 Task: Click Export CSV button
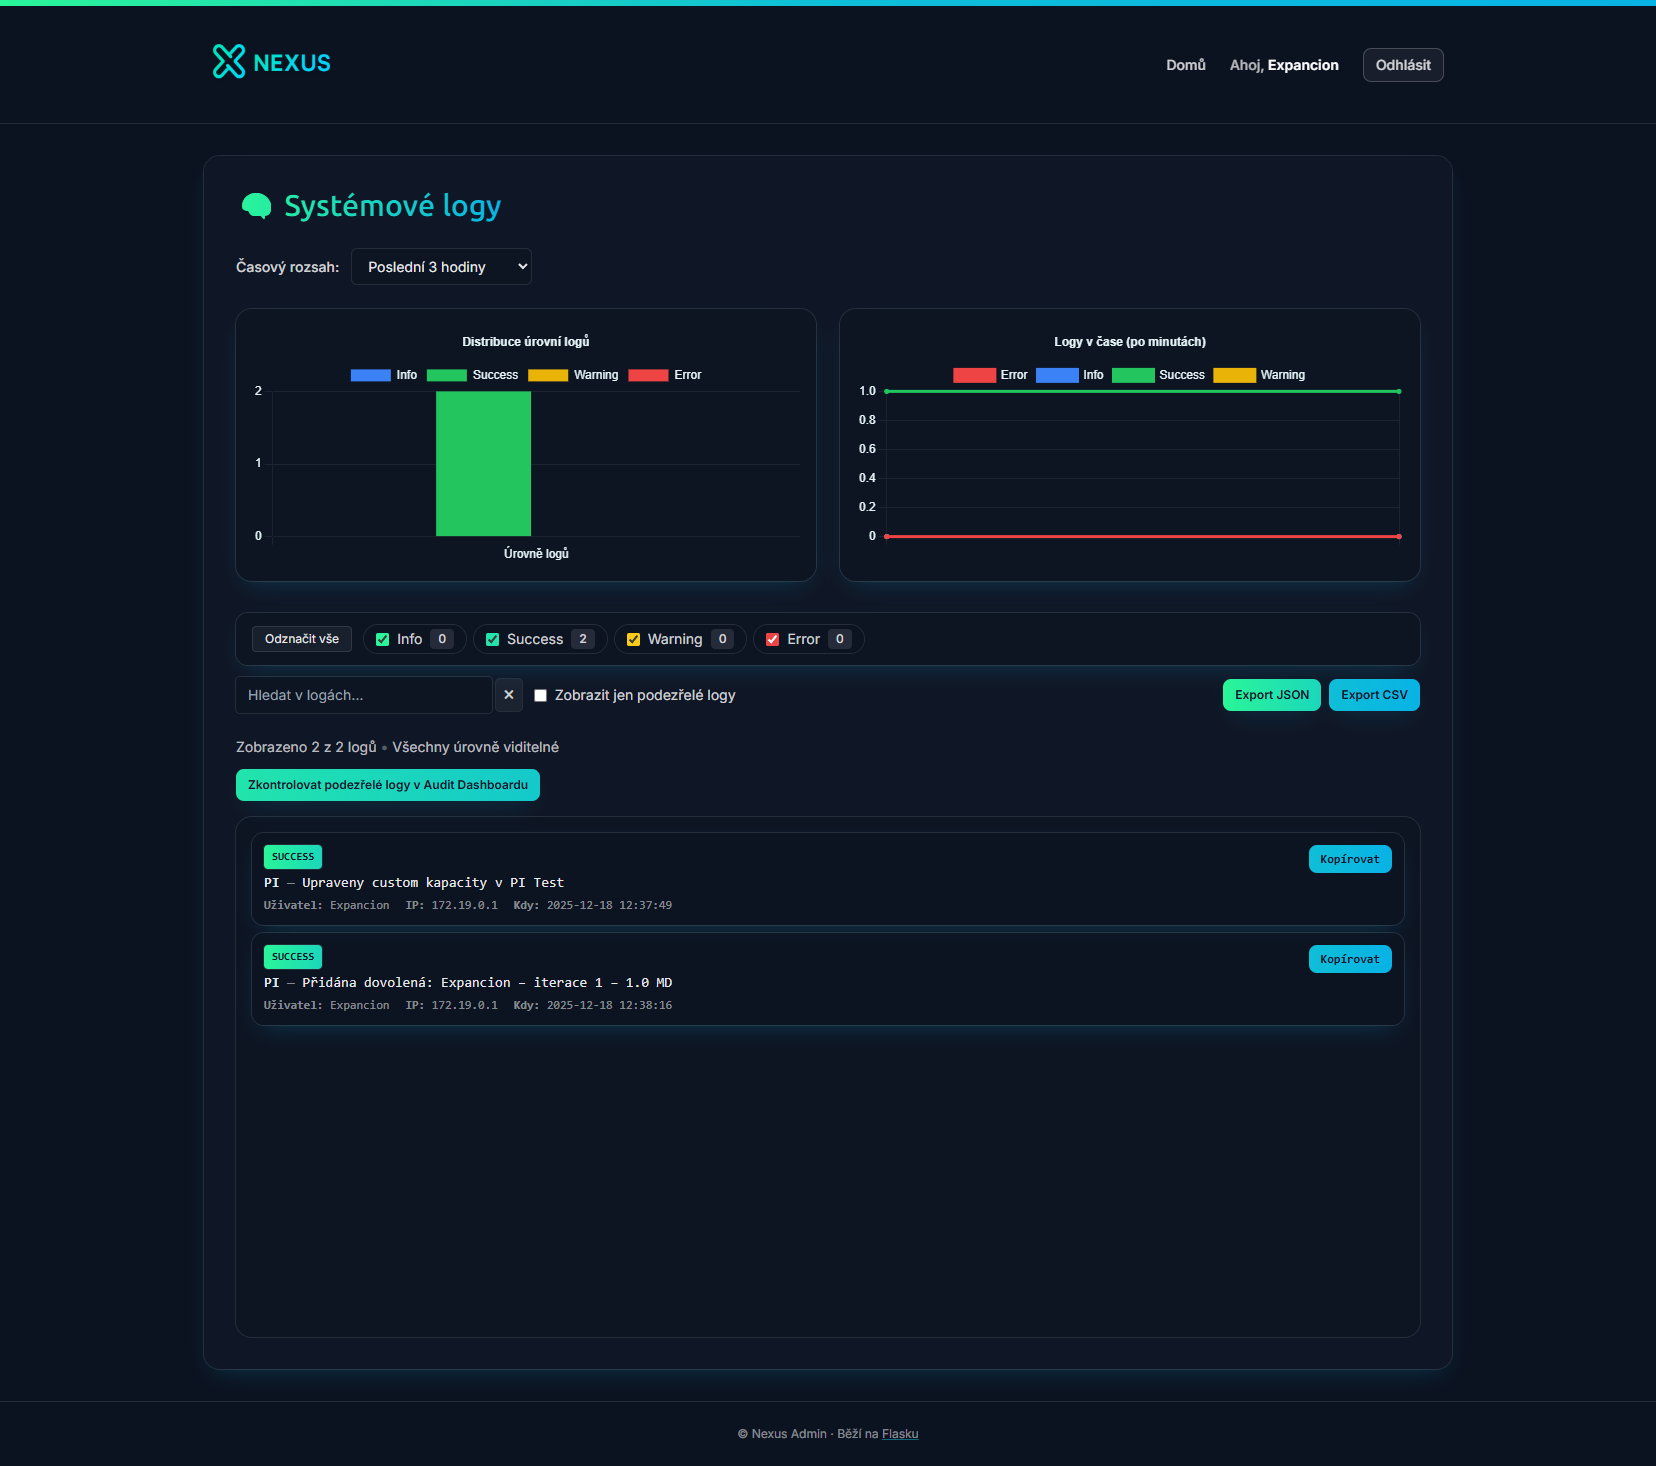coord(1373,695)
